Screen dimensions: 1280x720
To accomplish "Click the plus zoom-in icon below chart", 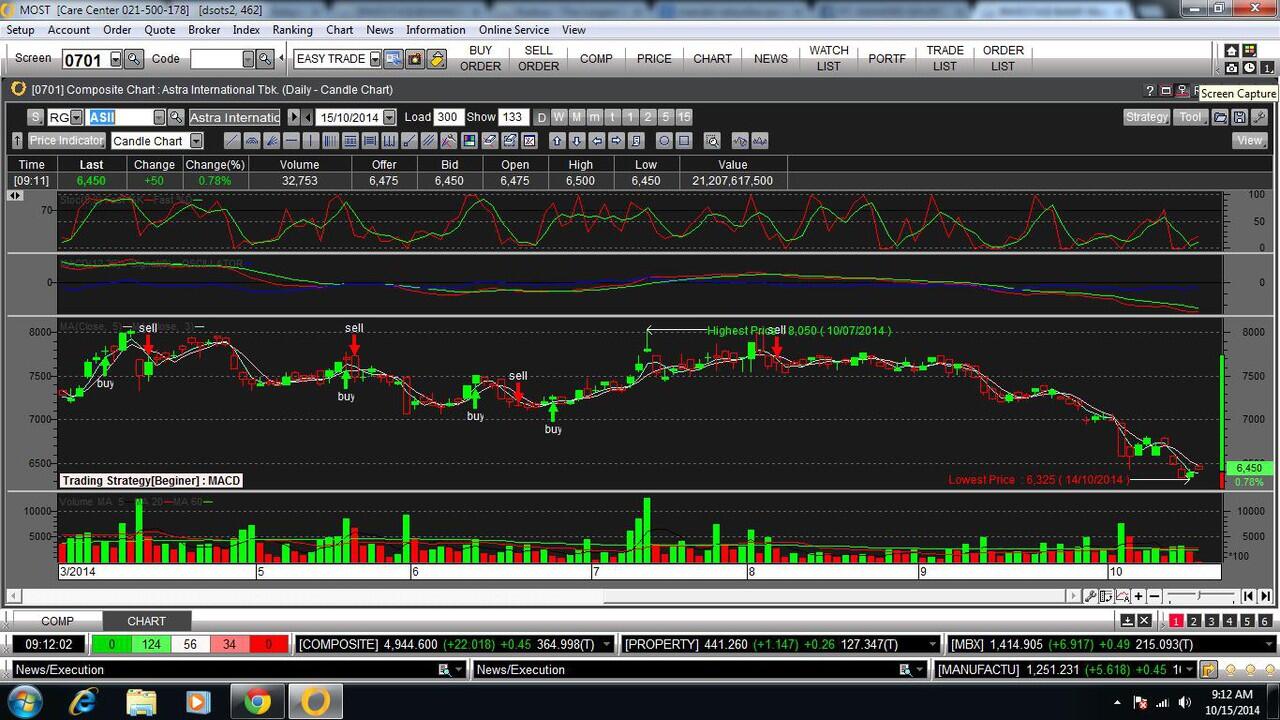I will coord(1138,596).
